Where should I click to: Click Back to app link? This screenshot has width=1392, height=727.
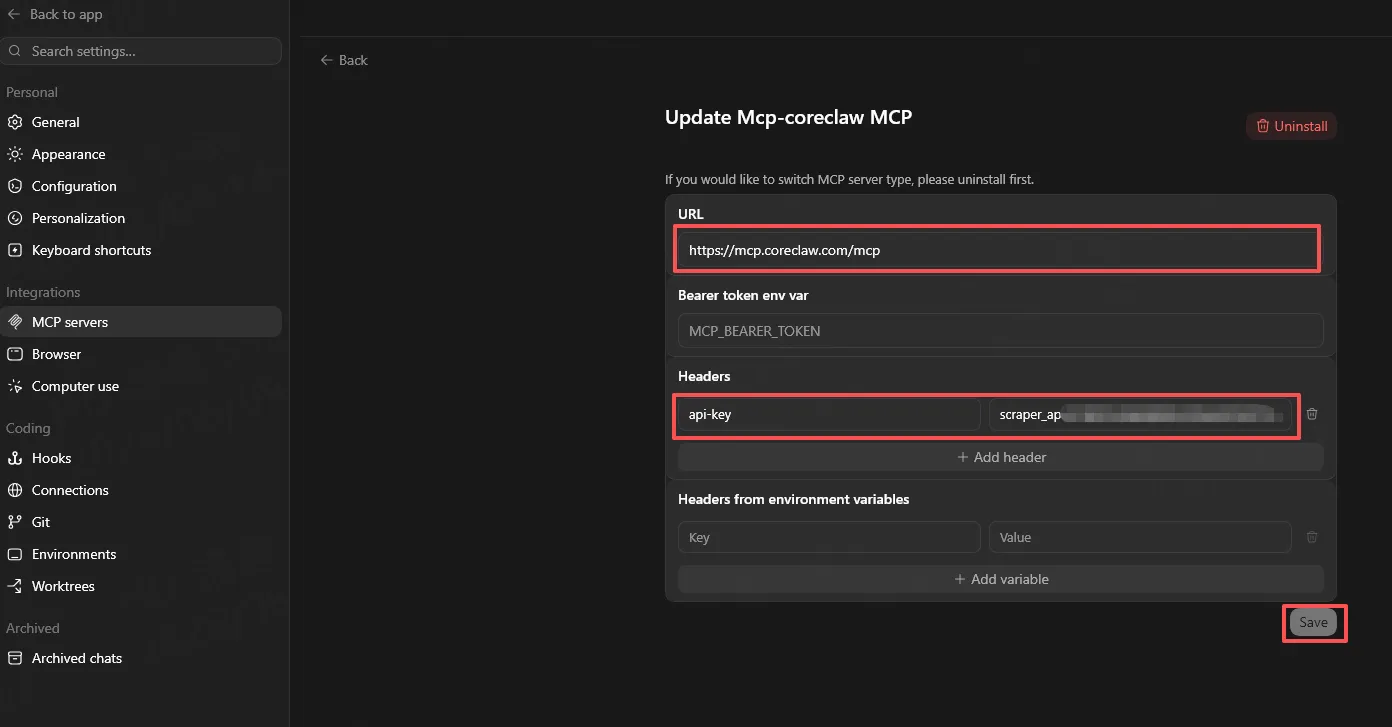click(54, 14)
